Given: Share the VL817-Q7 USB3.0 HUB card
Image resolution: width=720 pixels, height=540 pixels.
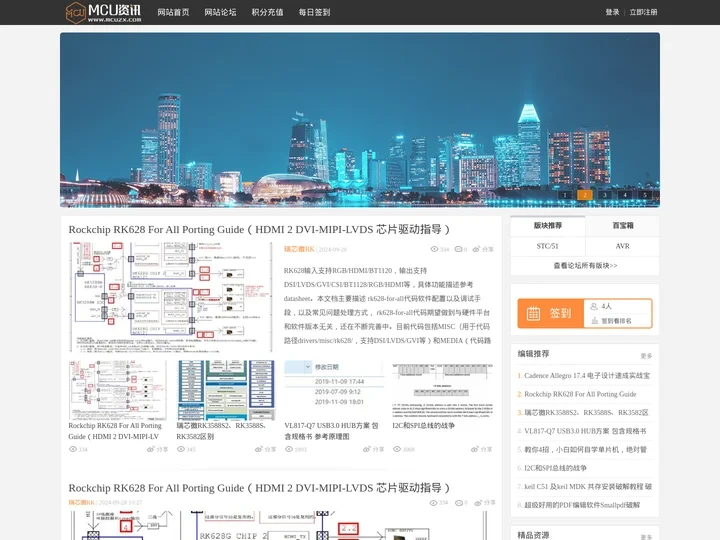Looking at the screenshot, I should 373,450.
